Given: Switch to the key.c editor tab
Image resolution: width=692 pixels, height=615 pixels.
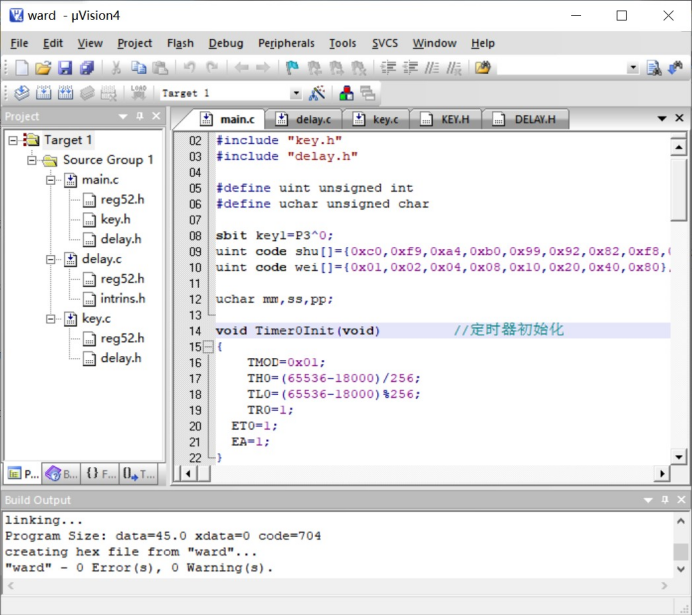Looking at the screenshot, I should 376,119.
